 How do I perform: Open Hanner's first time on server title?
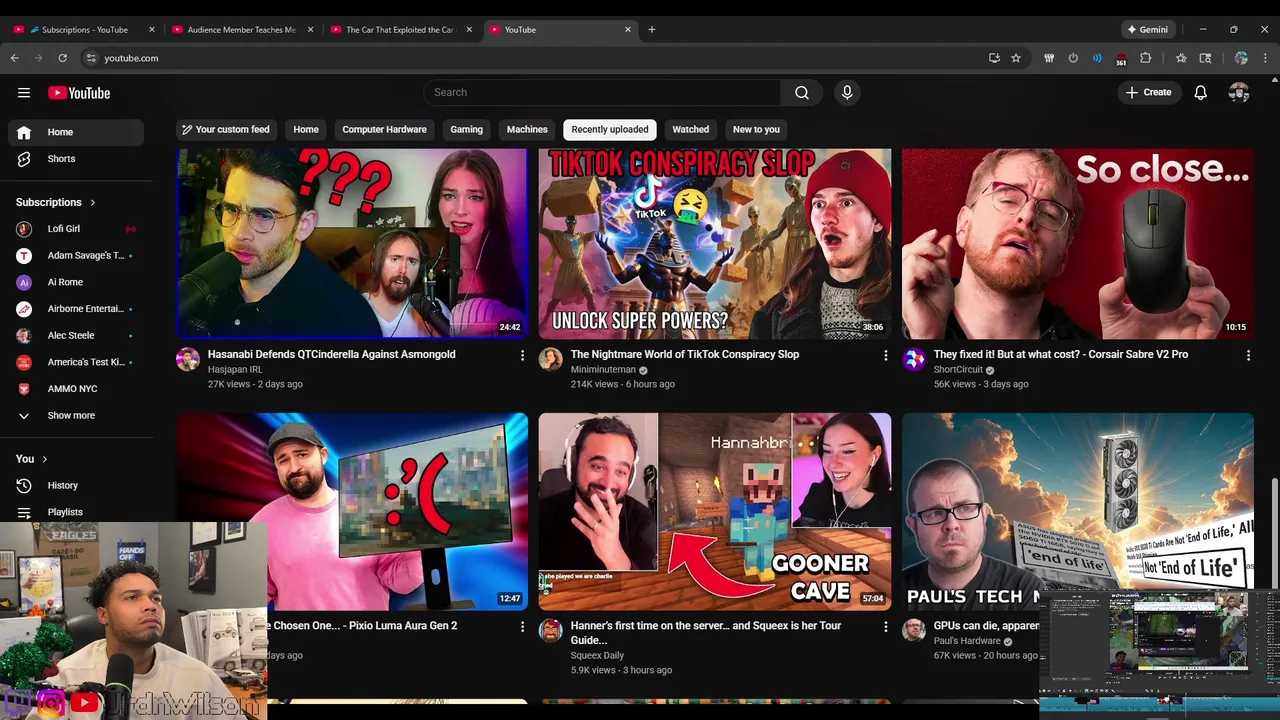[706, 632]
